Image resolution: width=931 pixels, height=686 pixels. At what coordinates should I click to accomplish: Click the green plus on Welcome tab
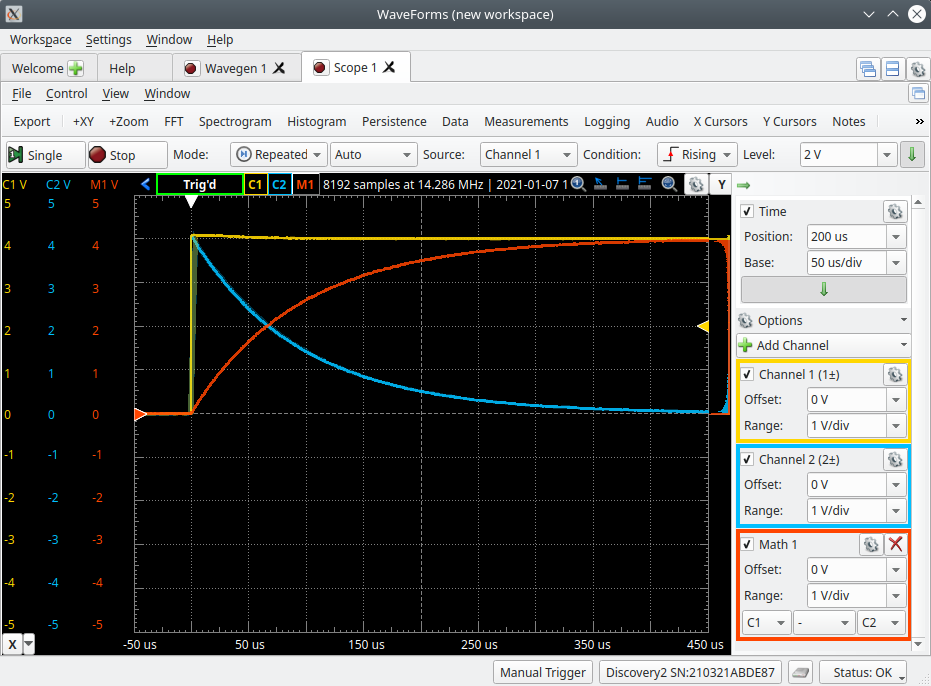(76, 68)
